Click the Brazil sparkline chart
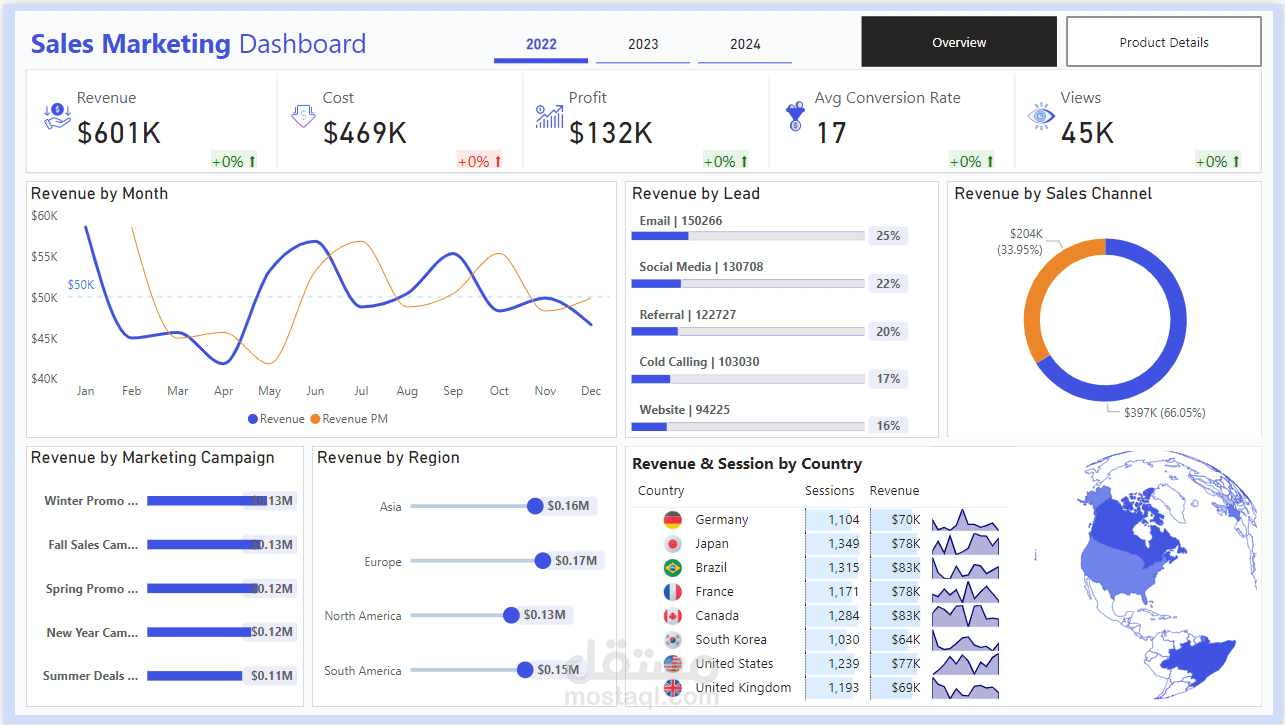 [x=964, y=567]
